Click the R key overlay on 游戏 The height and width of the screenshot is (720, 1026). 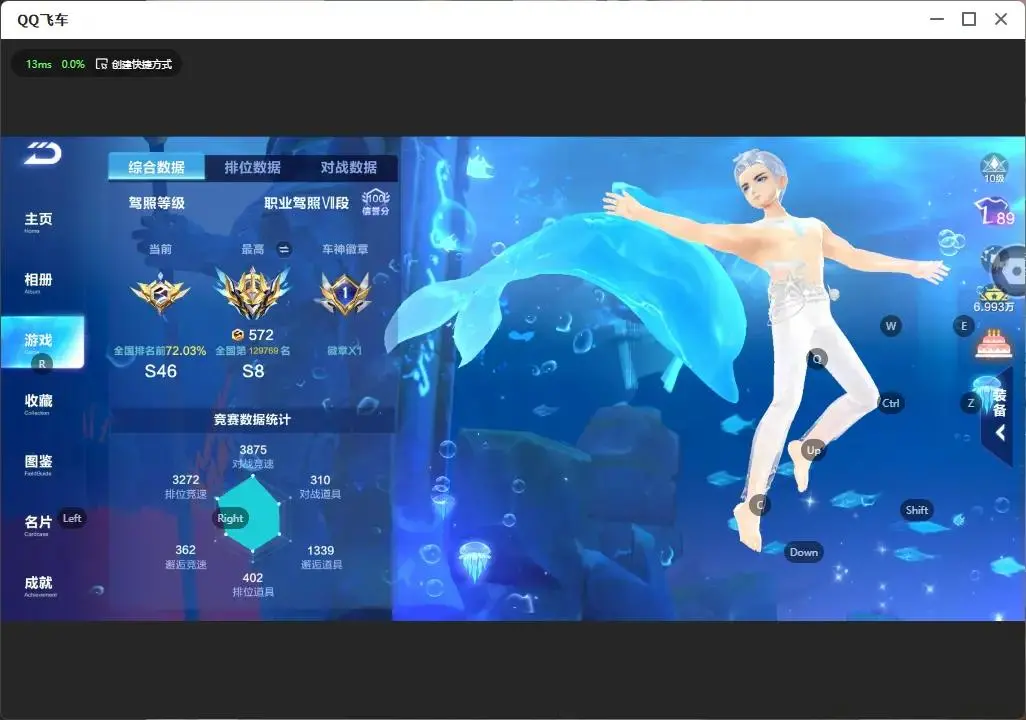pyautogui.click(x=42, y=364)
